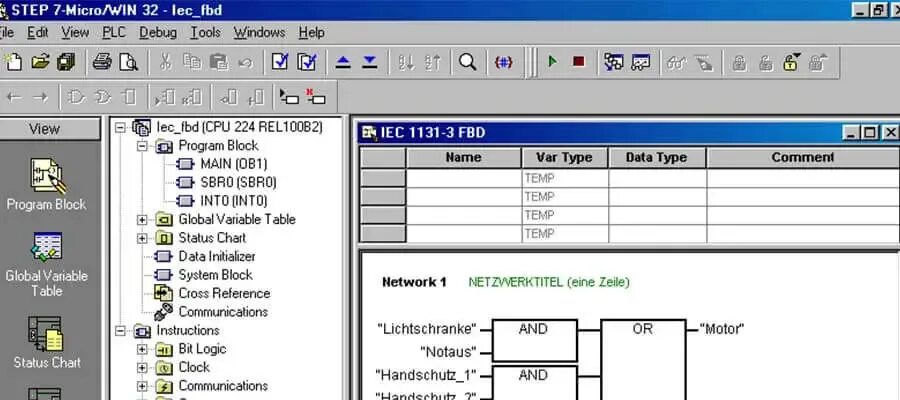Click the Compile checkmark icon
The image size is (900, 400).
point(280,61)
